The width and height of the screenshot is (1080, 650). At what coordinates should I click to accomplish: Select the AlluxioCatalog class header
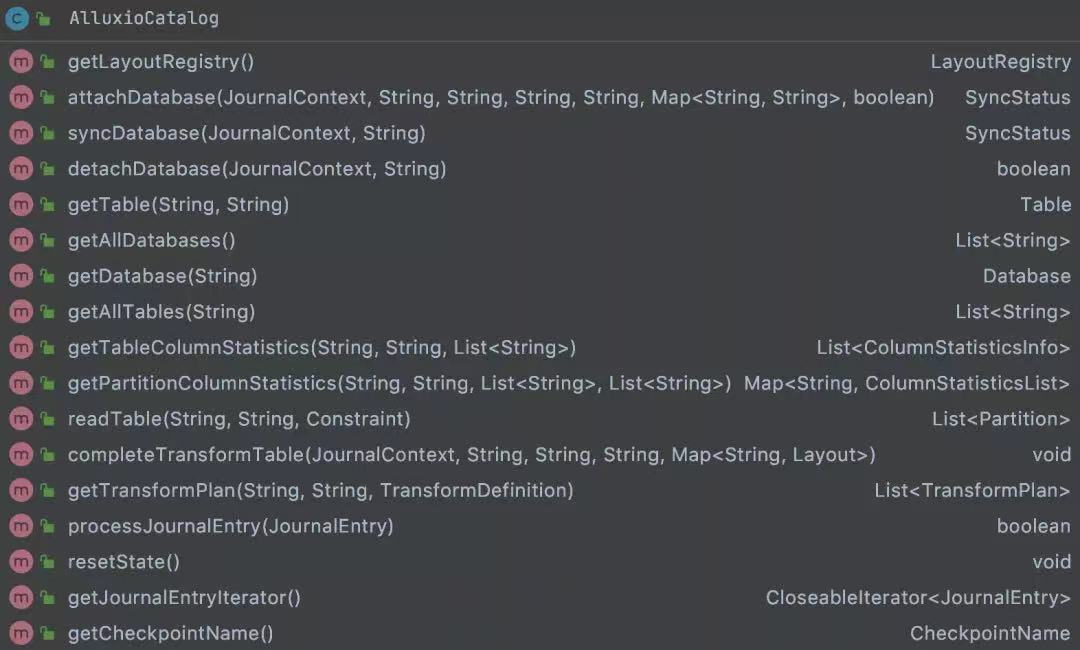tap(144, 18)
